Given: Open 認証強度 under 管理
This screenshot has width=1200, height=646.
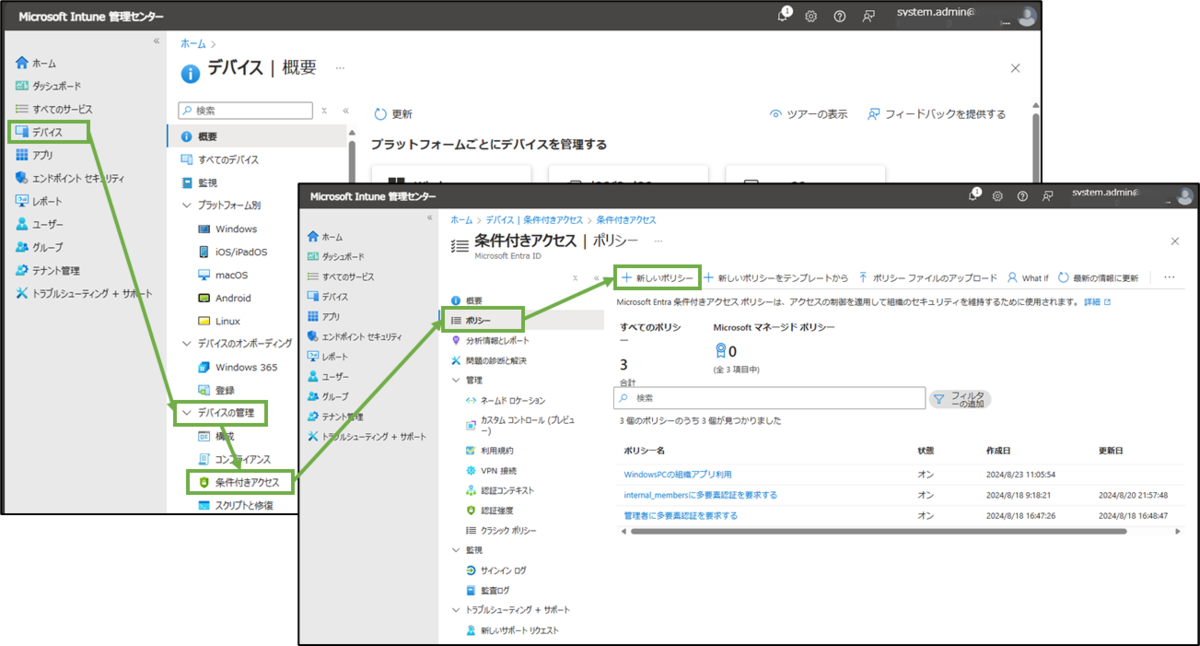Looking at the screenshot, I should [490, 510].
